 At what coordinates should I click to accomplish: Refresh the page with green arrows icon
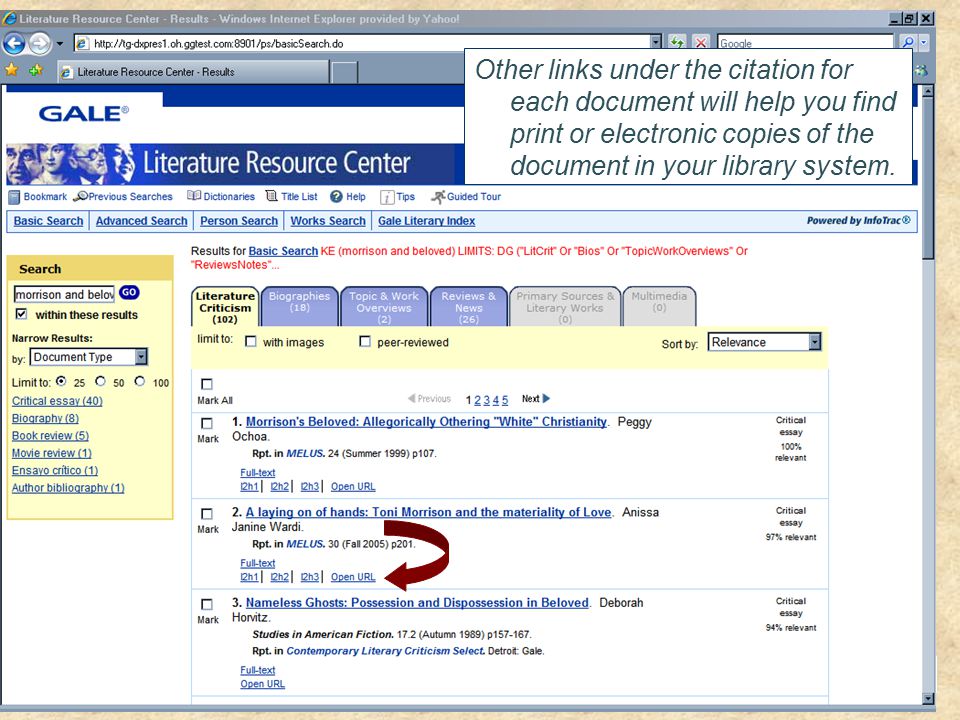pyautogui.click(x=677, y=43)
